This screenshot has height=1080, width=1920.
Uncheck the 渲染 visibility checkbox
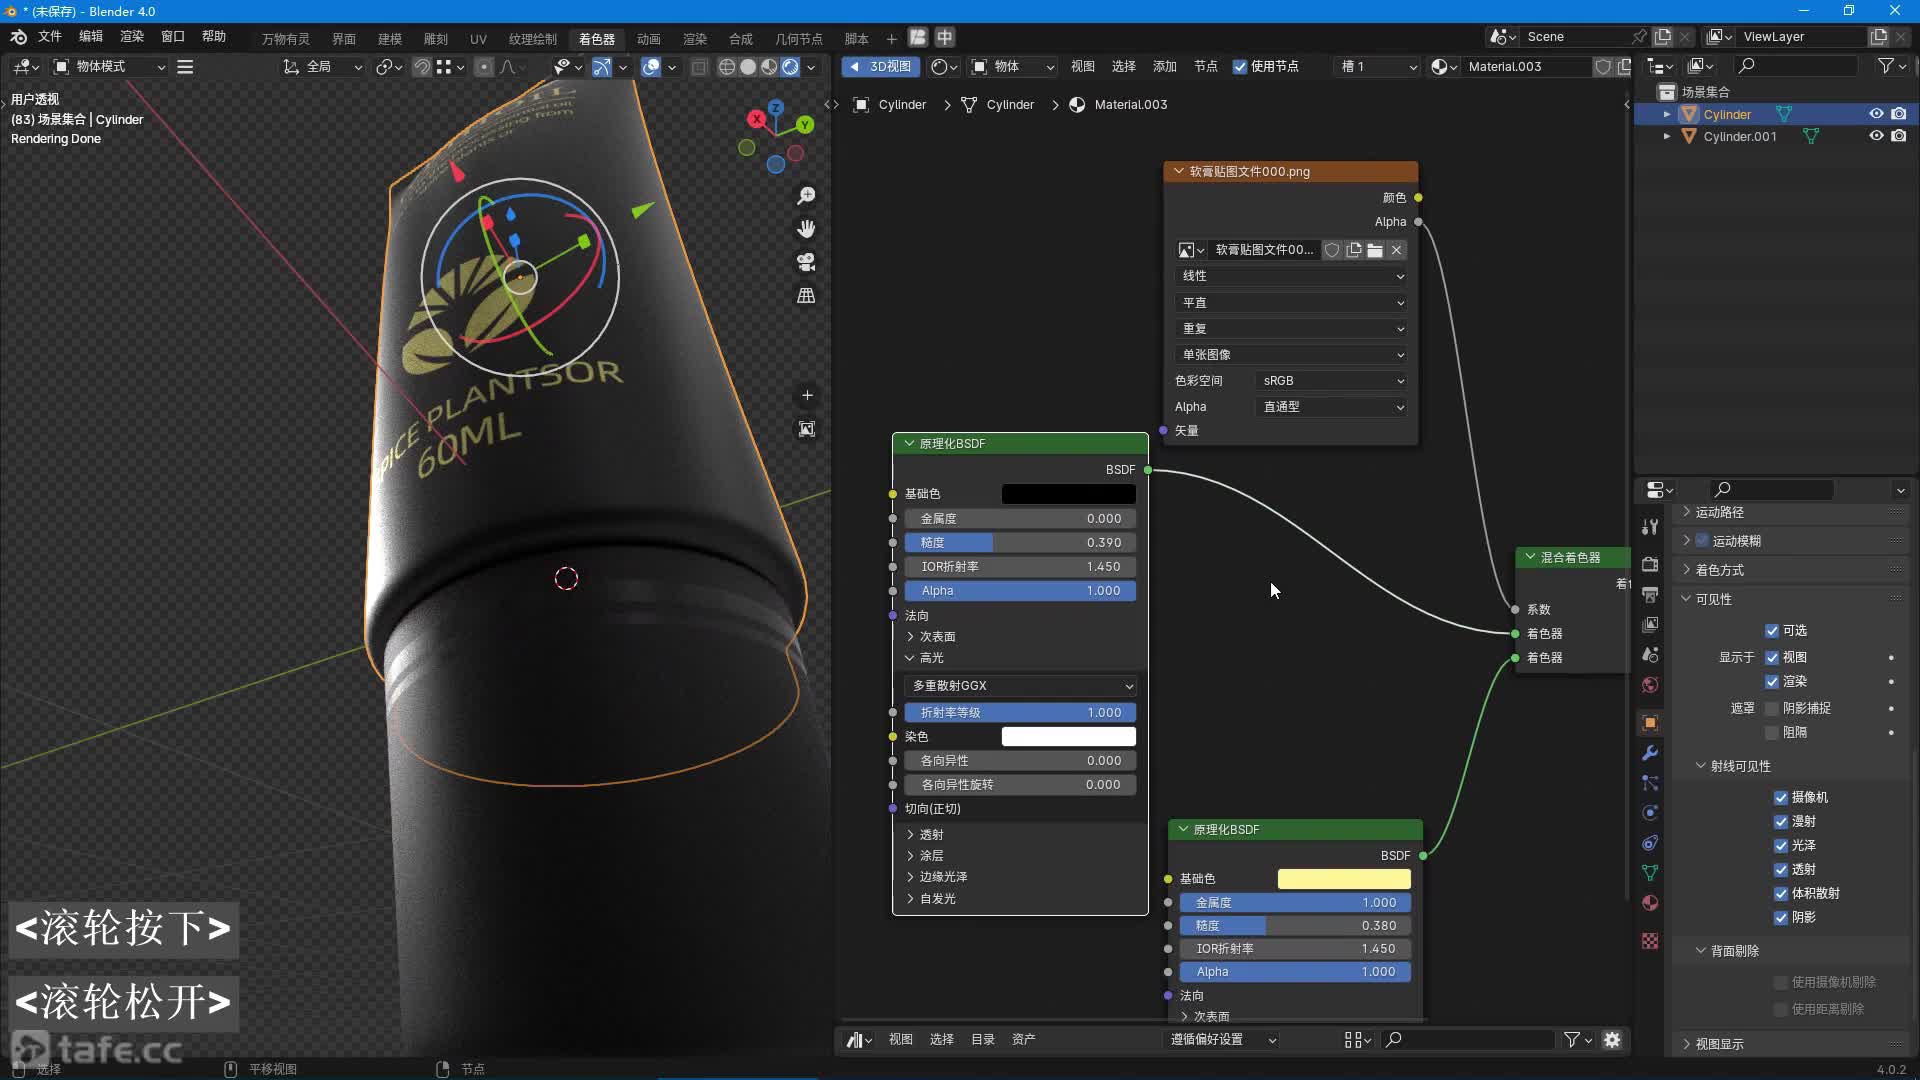point(1772,682)
